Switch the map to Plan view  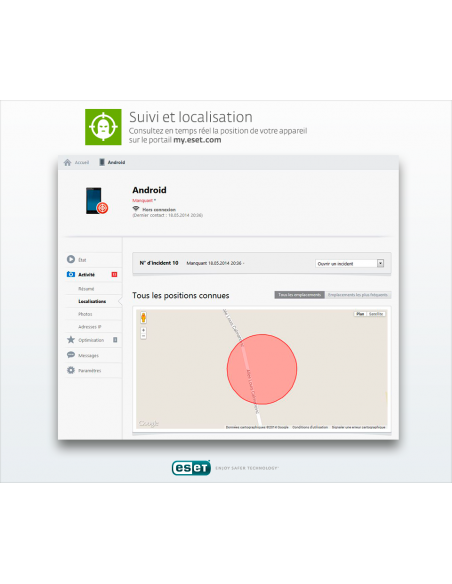(x=360, y=314)
